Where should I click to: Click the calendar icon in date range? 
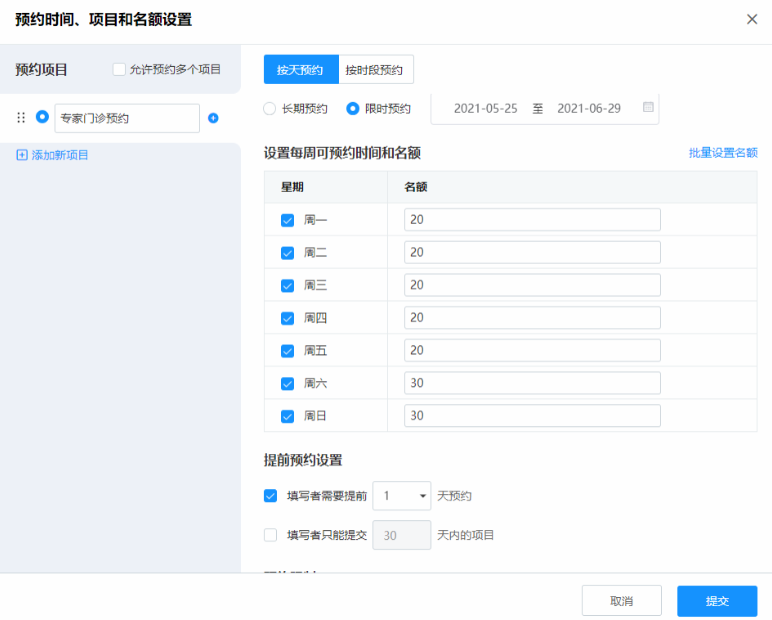click(x=648, y=107)
